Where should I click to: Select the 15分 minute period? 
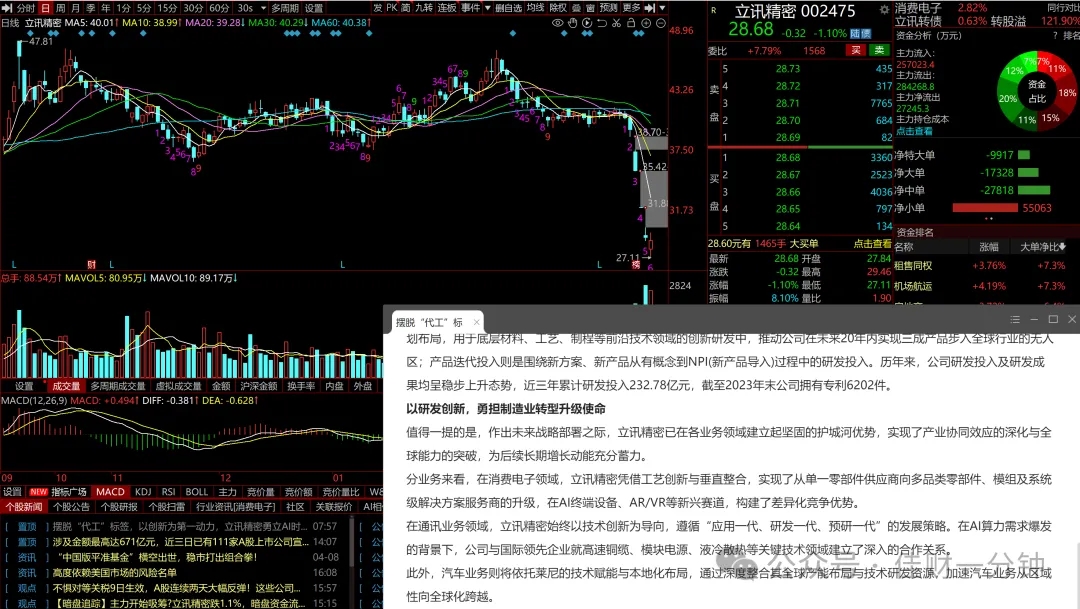(167, 8)
